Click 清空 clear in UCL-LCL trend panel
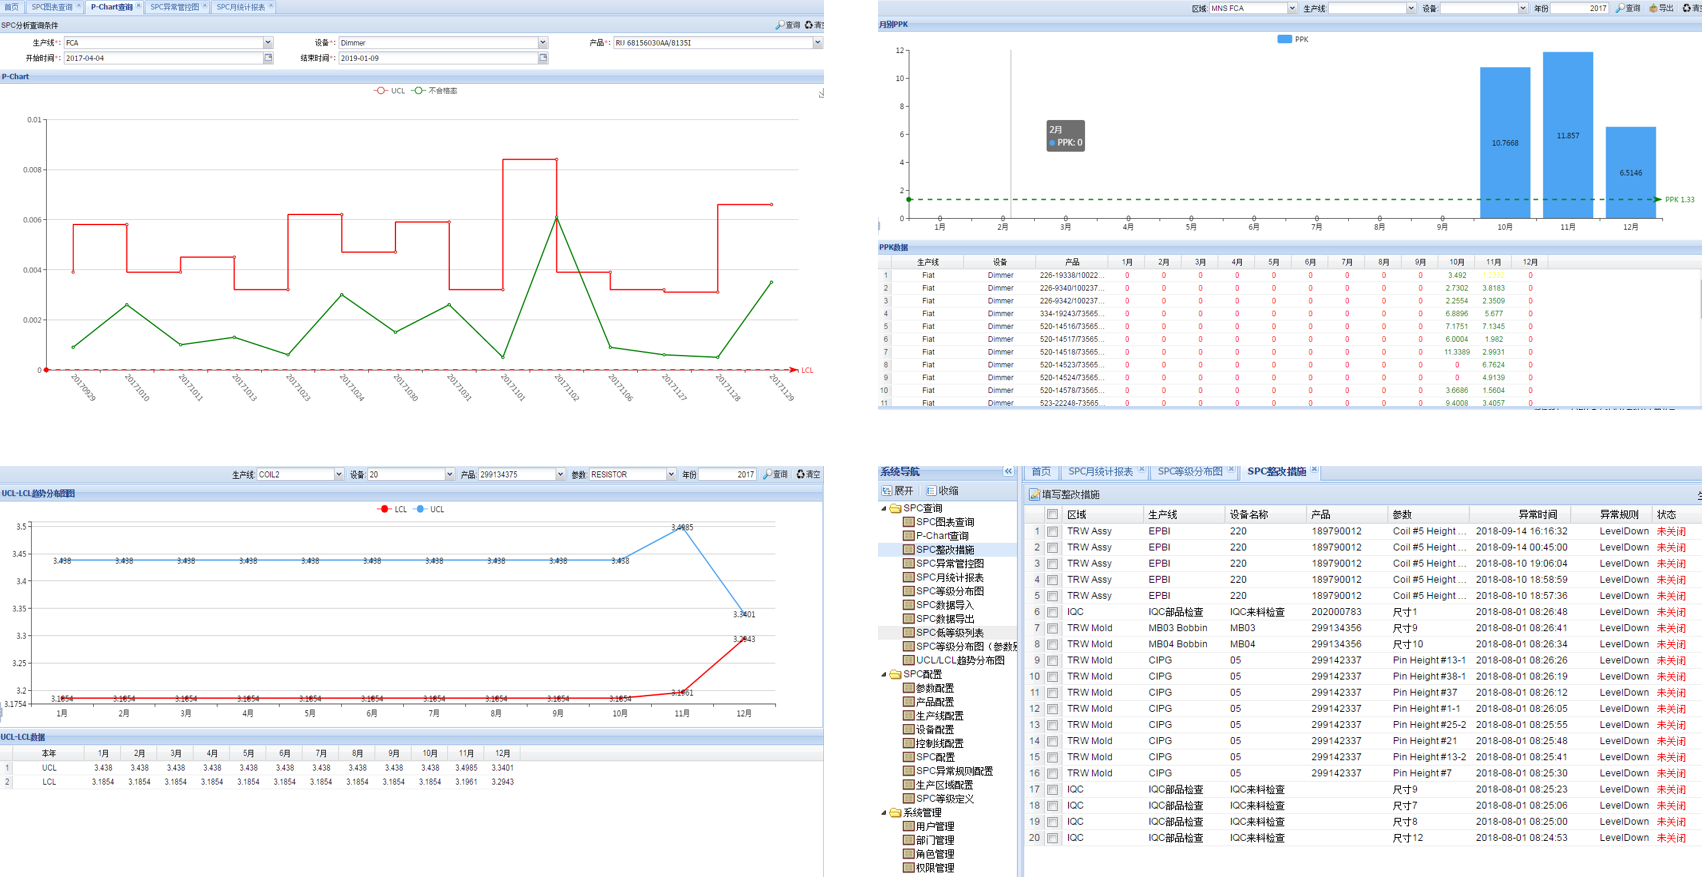Viewport: 1702px width, 877px height. [808, 474]
